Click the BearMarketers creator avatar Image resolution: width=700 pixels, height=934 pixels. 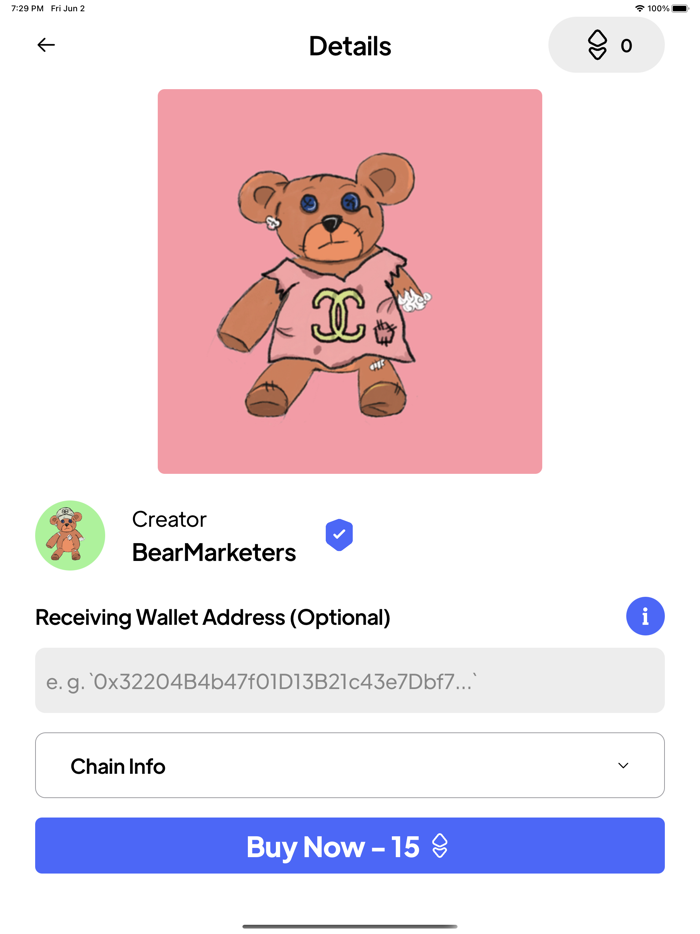[70, 535]
